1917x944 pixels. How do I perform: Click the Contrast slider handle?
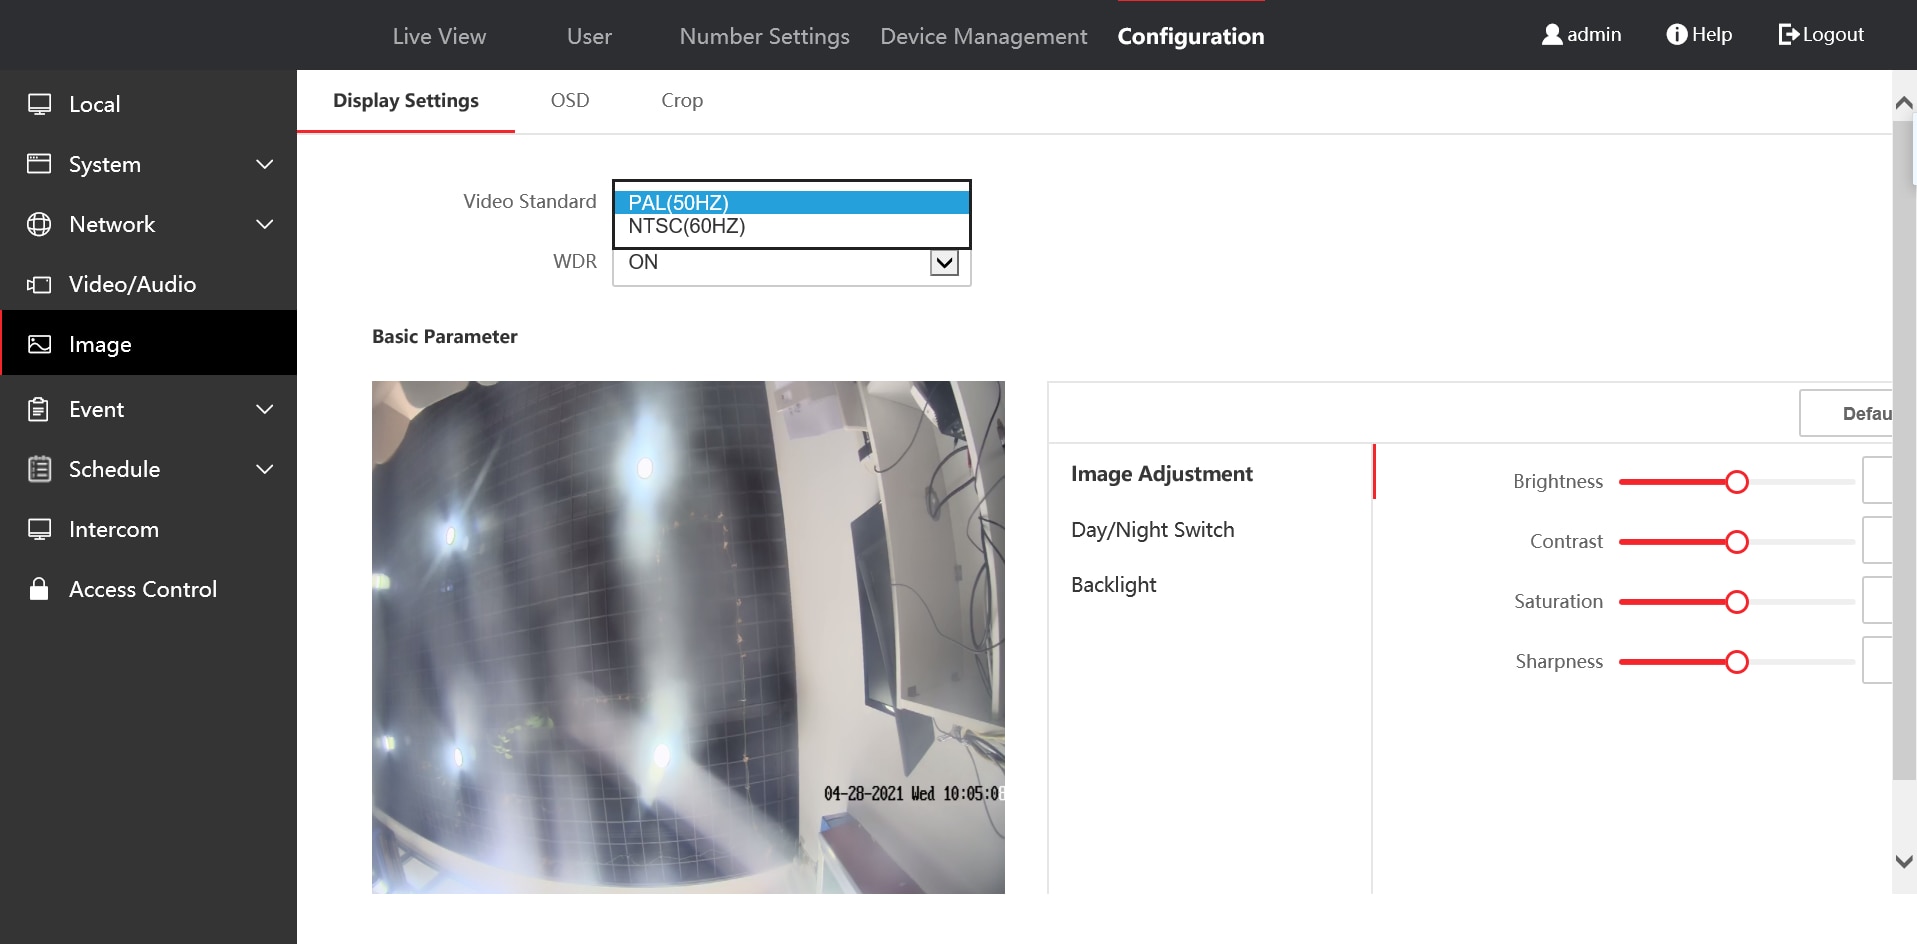click(x=1737, y=542)
